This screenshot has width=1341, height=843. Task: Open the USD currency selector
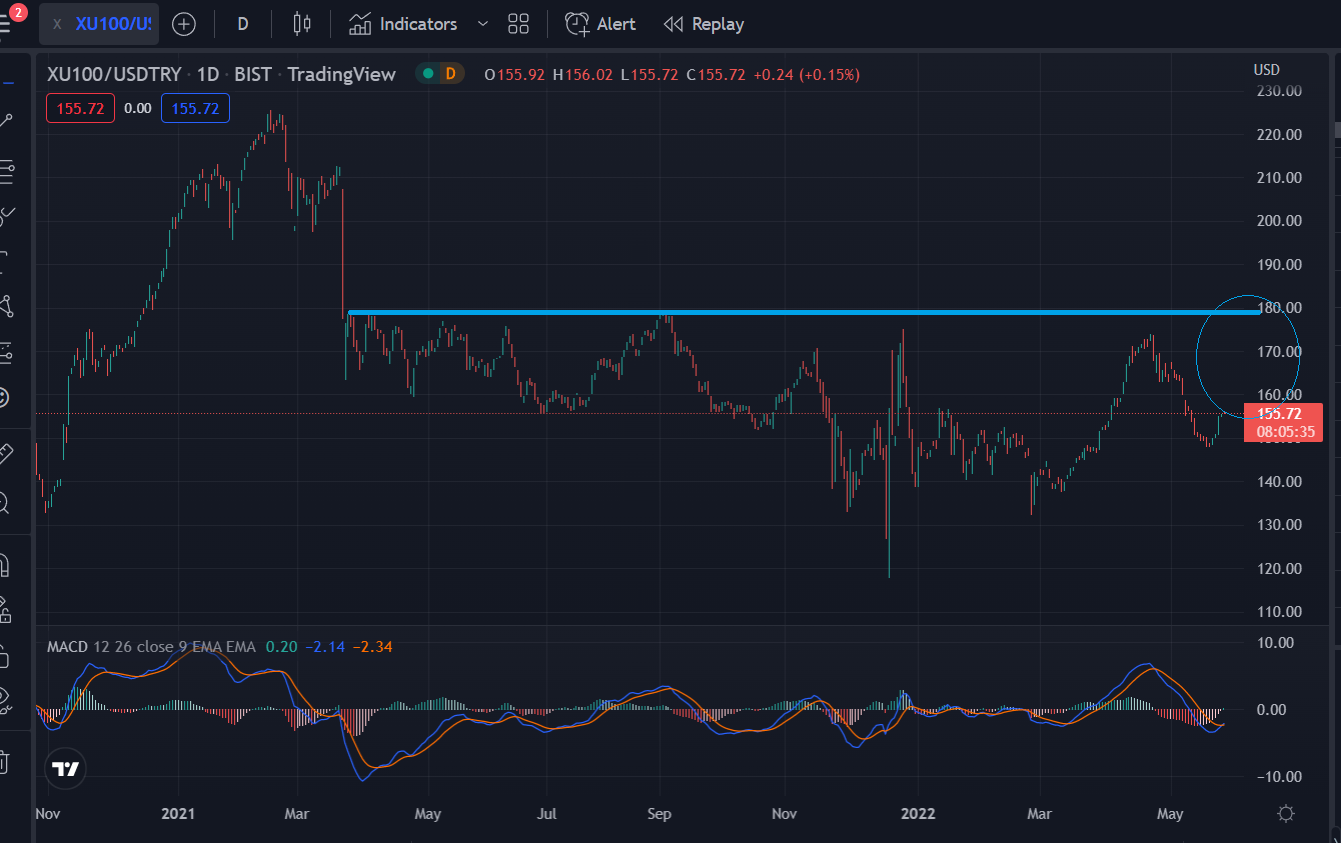[x=1267, y=69]
